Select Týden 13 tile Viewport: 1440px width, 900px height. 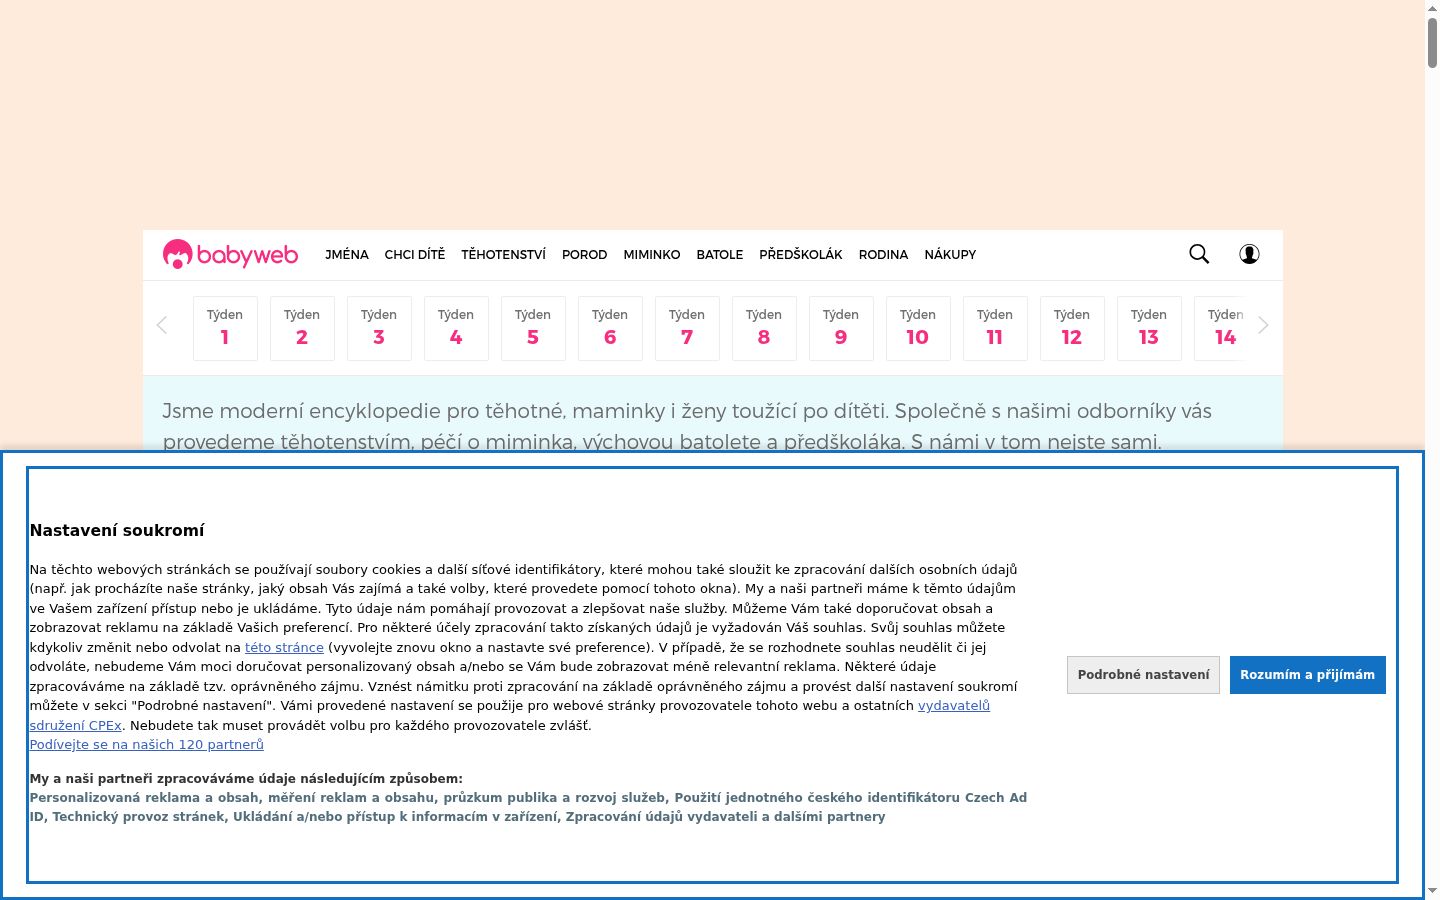click(x=1149, y=328)
